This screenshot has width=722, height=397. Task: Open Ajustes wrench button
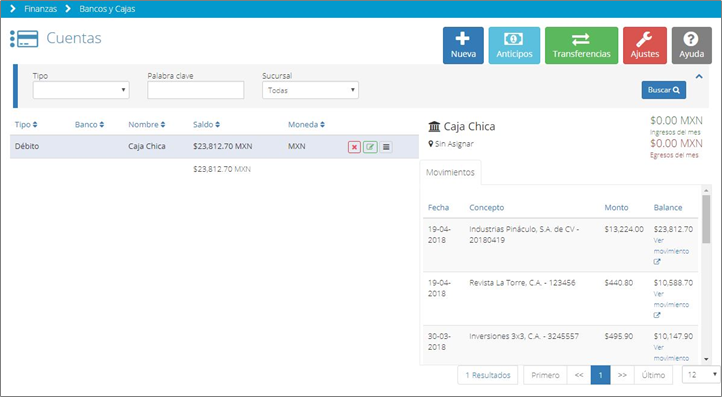click(645, 46)
